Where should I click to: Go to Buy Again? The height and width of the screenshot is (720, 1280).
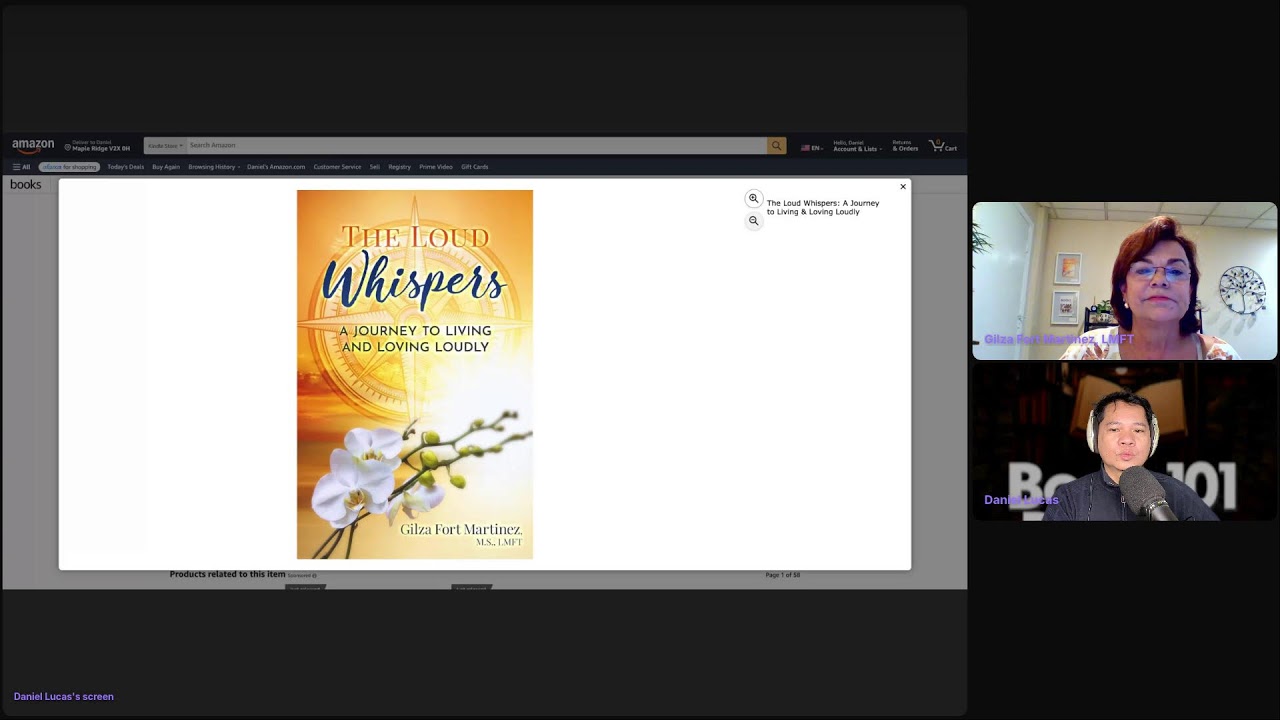click(166, 167)
